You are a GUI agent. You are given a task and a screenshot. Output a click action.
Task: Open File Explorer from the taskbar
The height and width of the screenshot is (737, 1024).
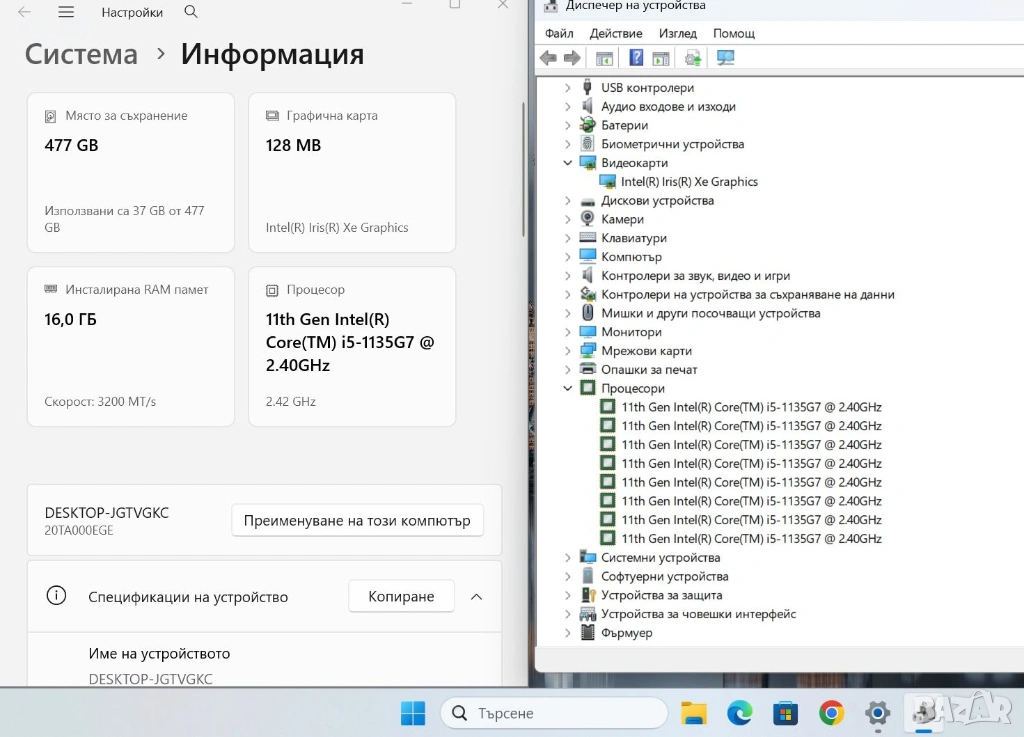693,713
